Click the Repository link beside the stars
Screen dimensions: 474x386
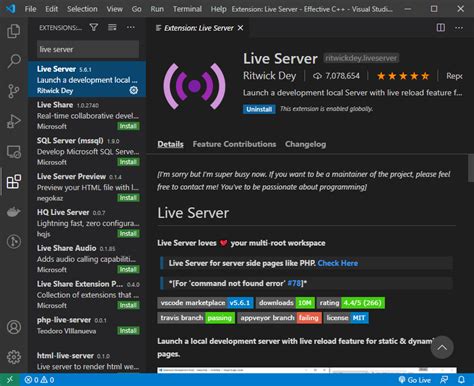[454, 76]
